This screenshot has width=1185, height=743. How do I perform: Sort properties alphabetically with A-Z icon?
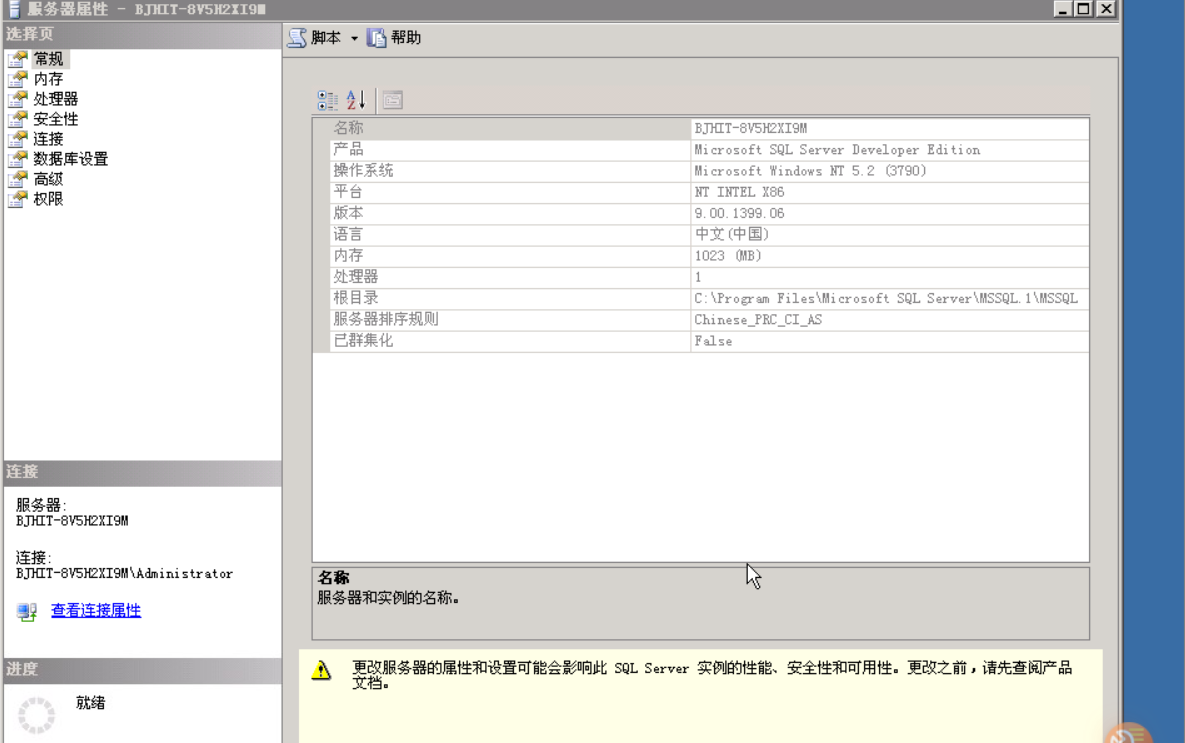(356, 100)
